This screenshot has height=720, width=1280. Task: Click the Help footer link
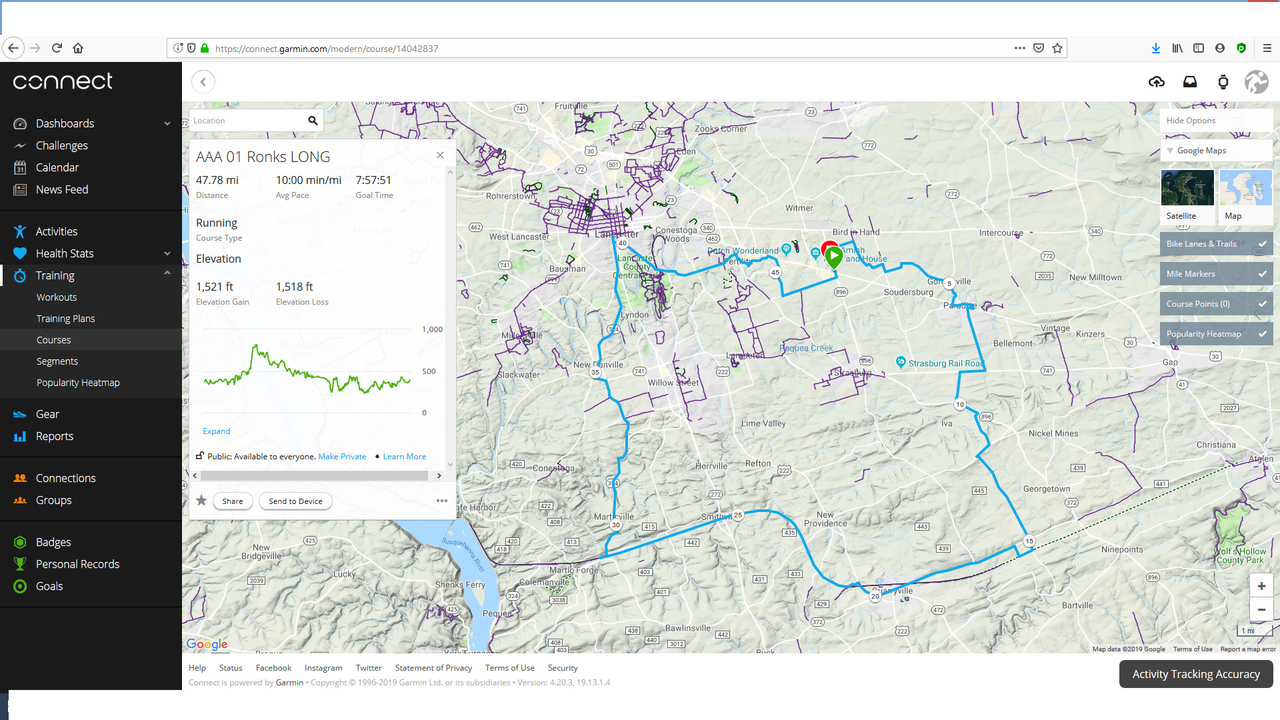click(x=197, y=668)
